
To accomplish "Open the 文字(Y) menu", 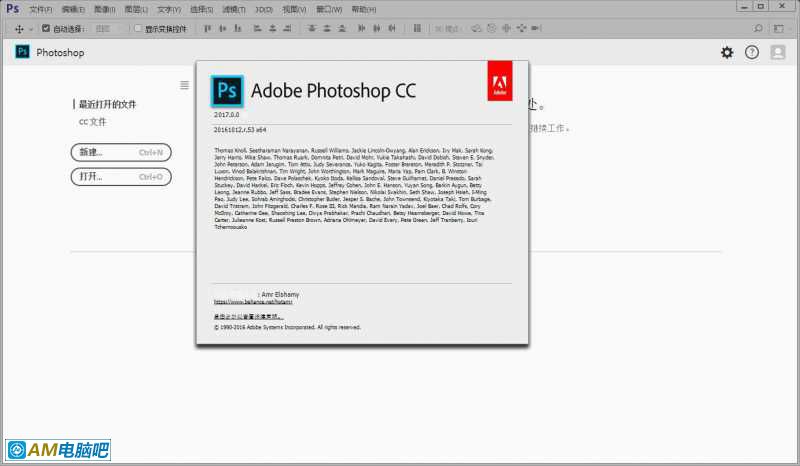I will [x=169, y=10].
